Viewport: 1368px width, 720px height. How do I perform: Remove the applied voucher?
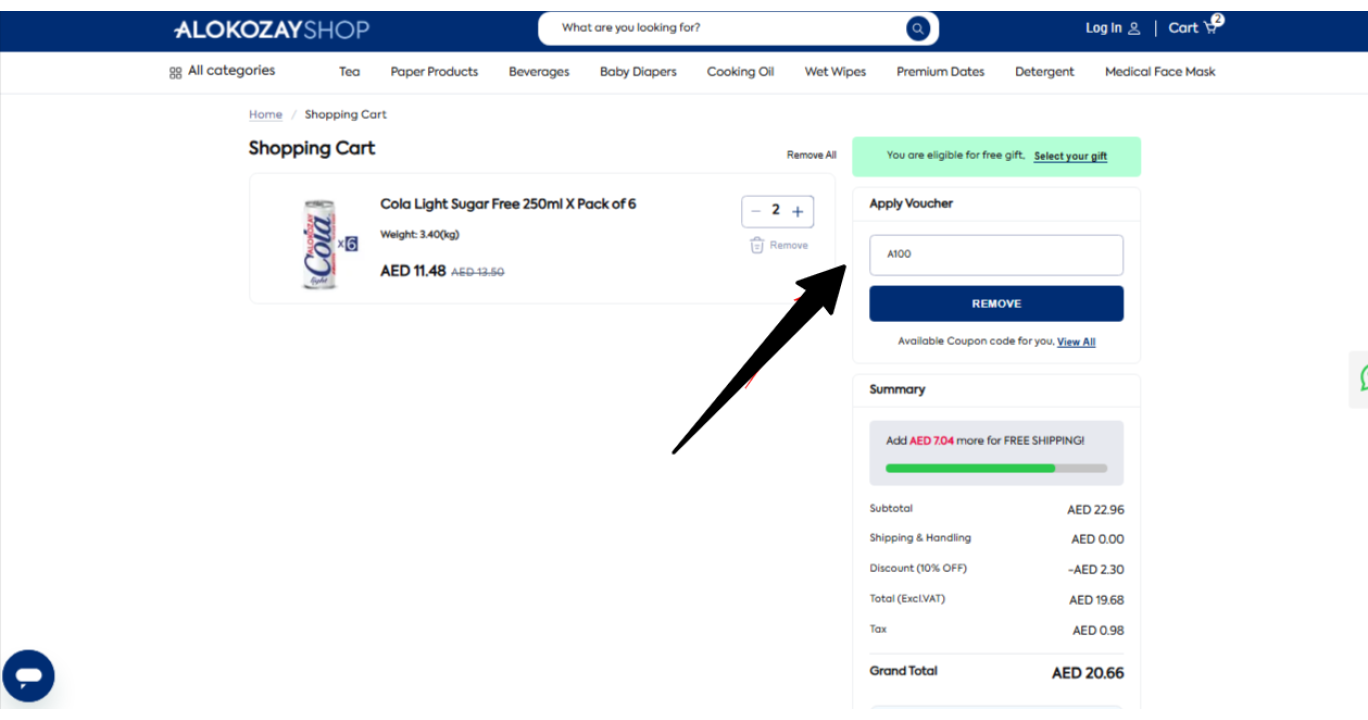click(996, 304)
